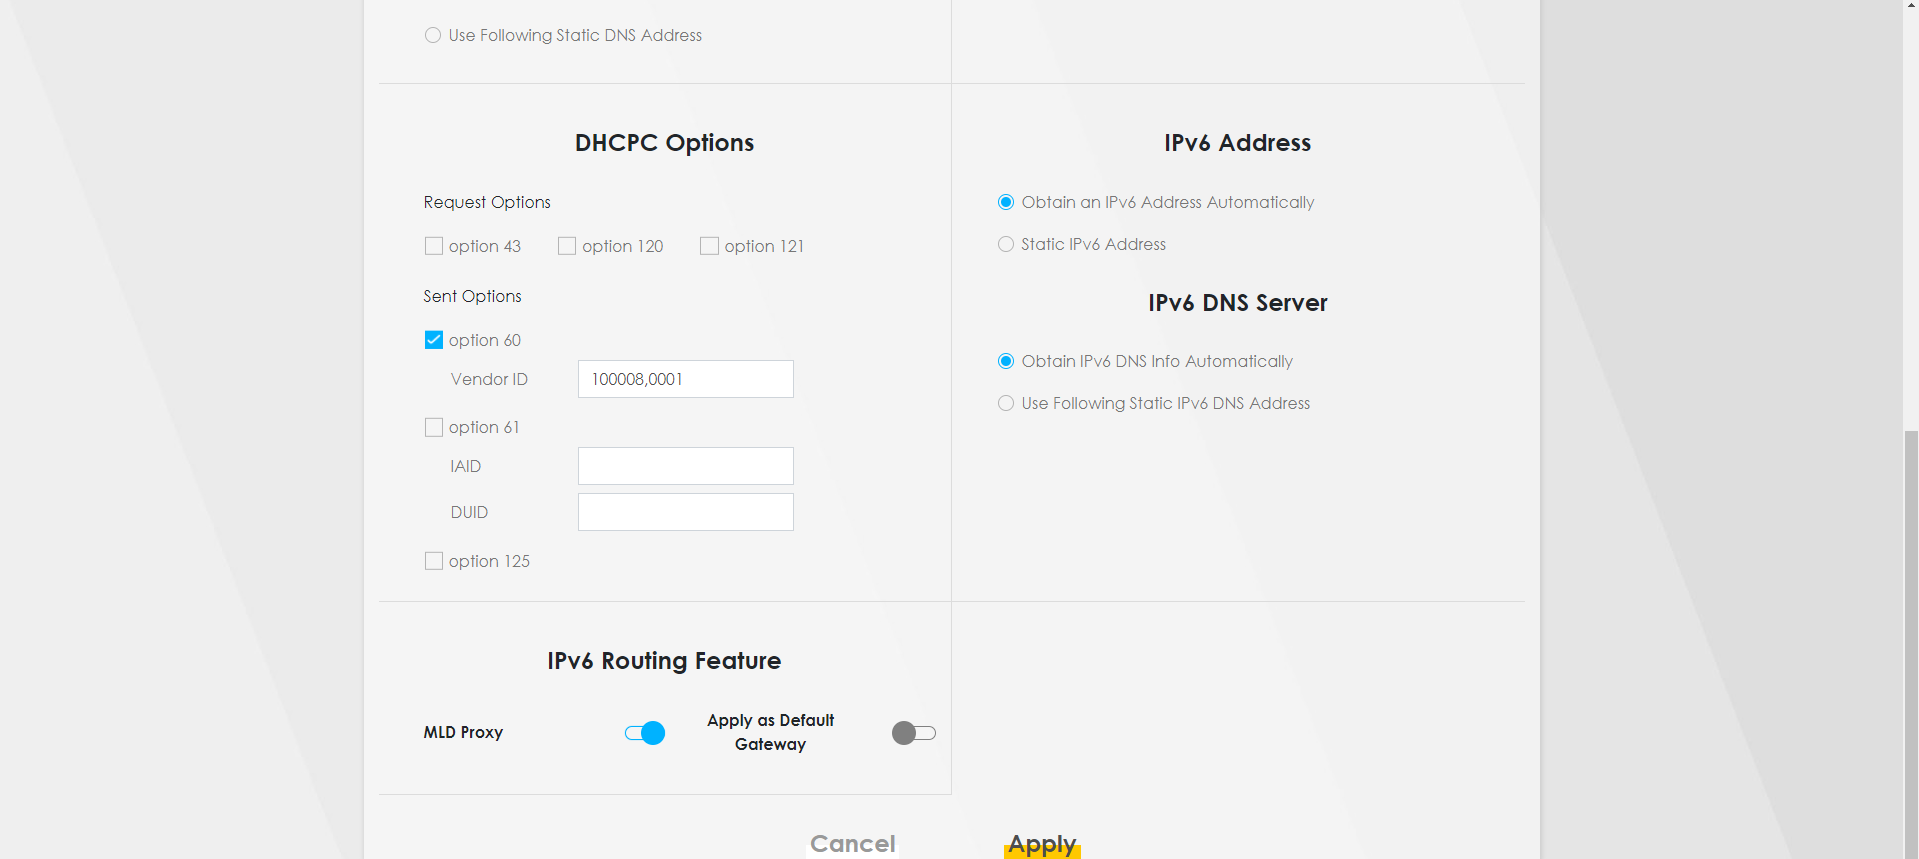The width and height of the screenshot is (1919, 859).
Task: Click the IPv6 Routing Feature heading
Action: tap(664, 661)
